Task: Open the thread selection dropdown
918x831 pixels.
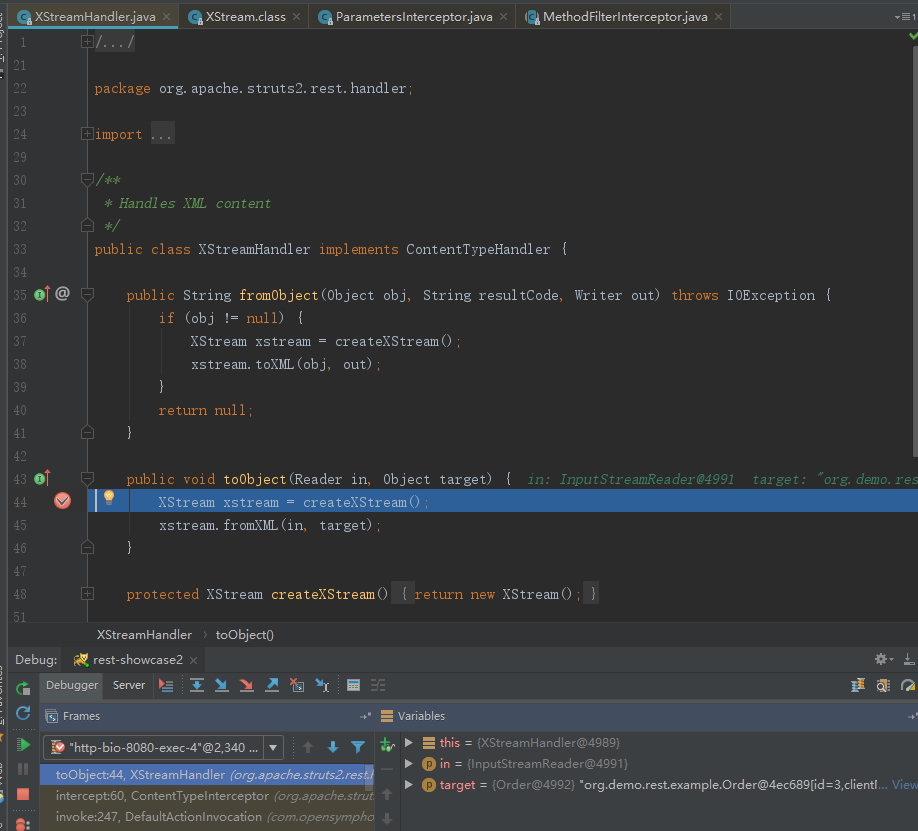Action: pyautogui.click(x=274, y=747)
